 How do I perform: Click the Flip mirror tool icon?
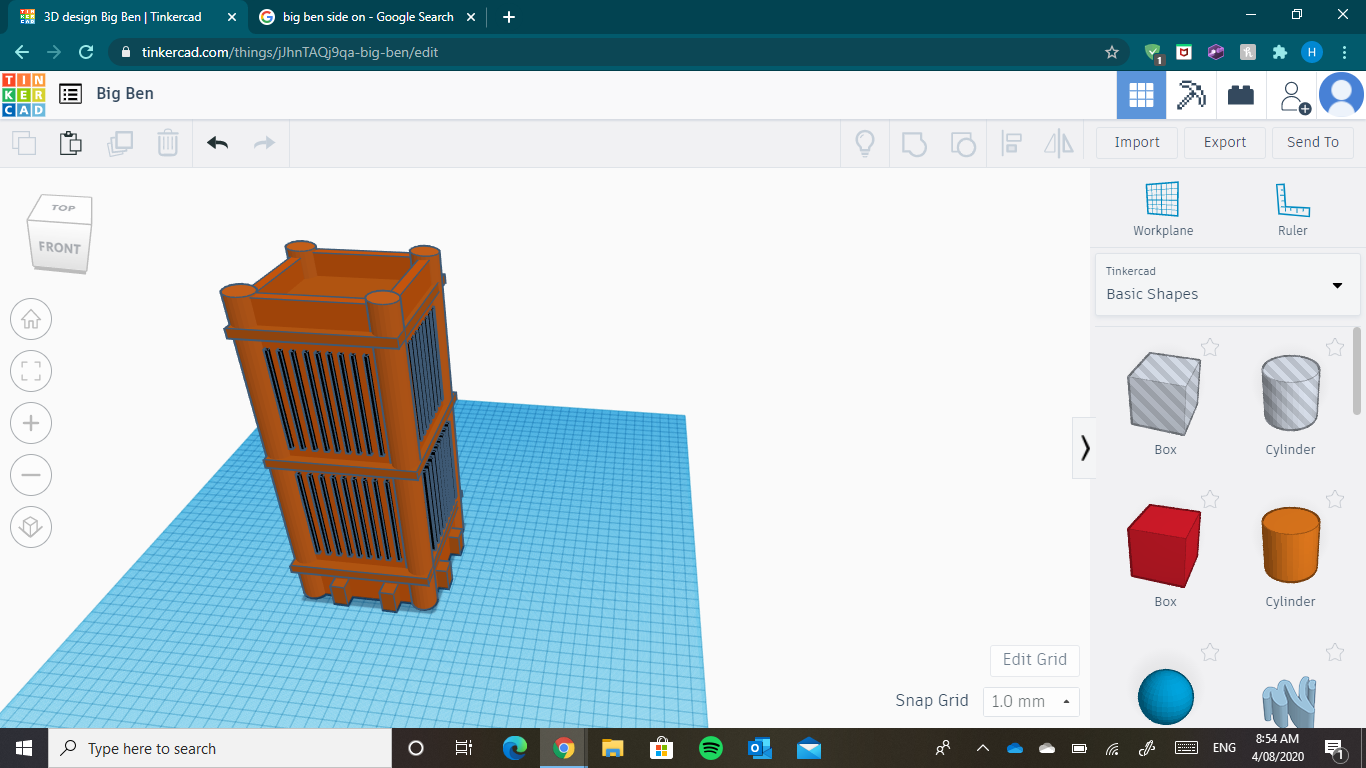1059,143
